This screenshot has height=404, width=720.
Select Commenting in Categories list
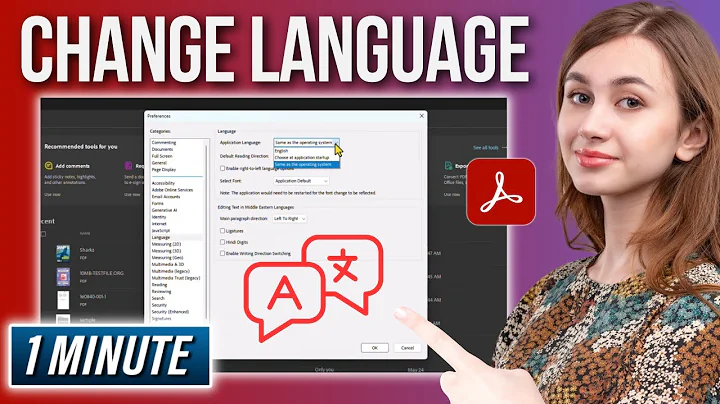point(164,143)
